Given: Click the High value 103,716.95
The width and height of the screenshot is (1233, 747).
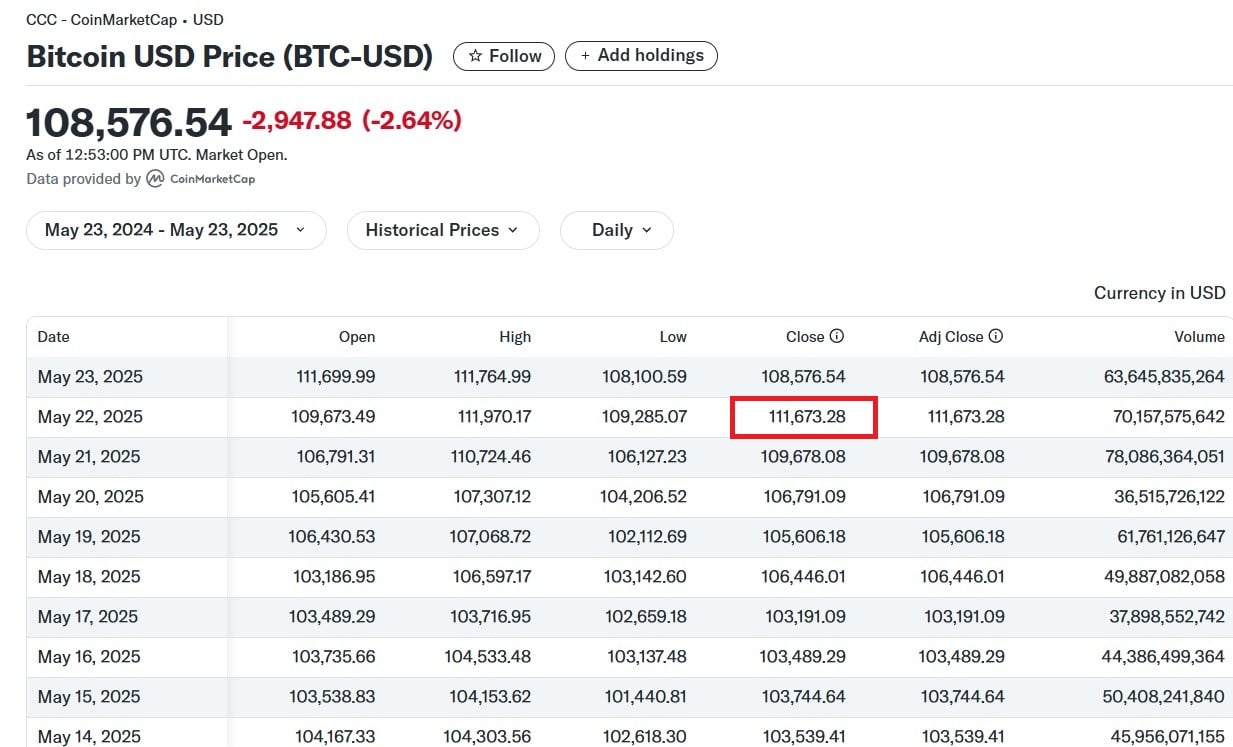Looking at the screenshot, I should [491, 617].
